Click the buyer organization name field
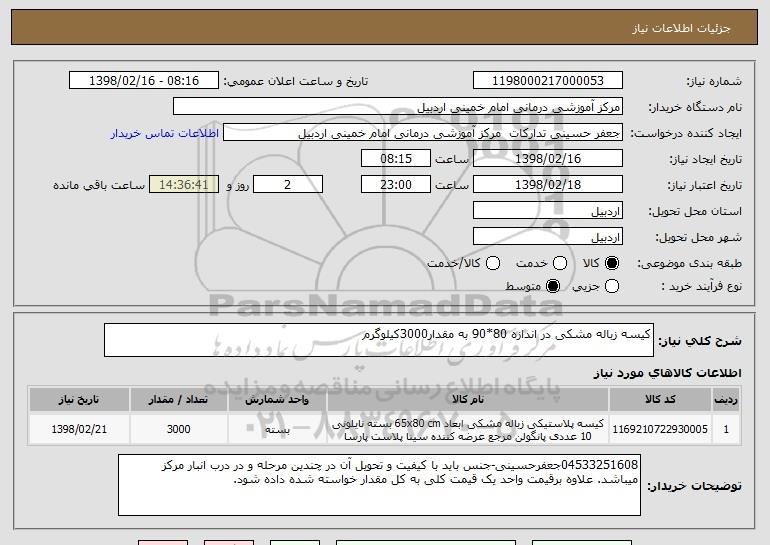 tap(398, 107)
